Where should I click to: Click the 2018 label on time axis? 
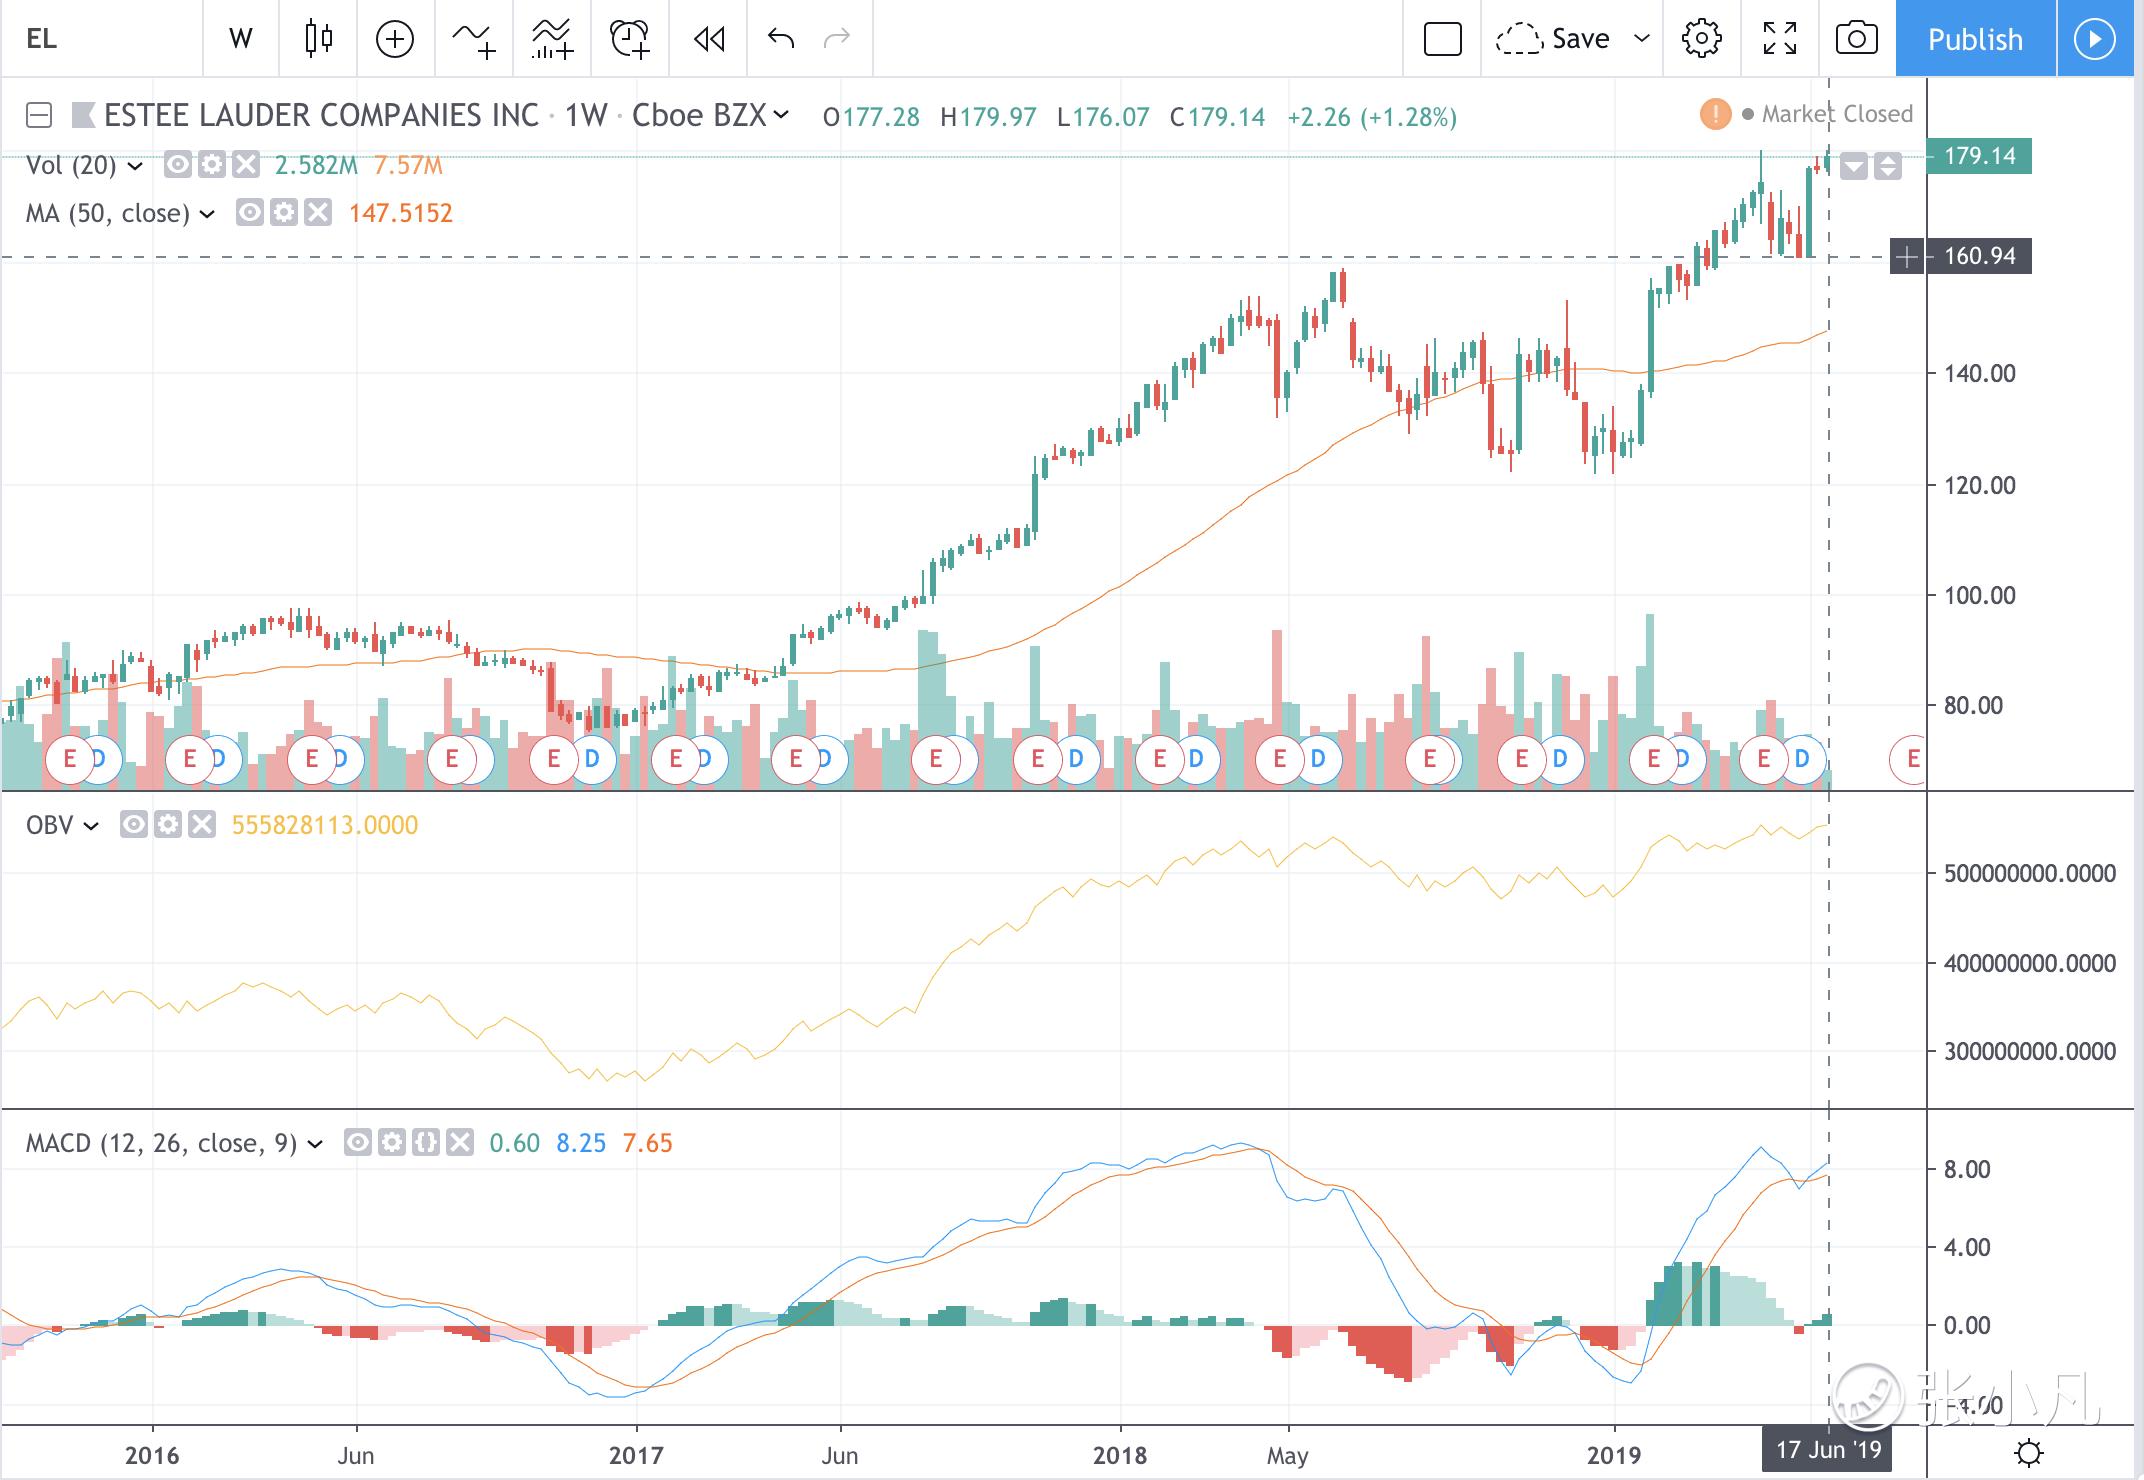tap(1120, 1455)
